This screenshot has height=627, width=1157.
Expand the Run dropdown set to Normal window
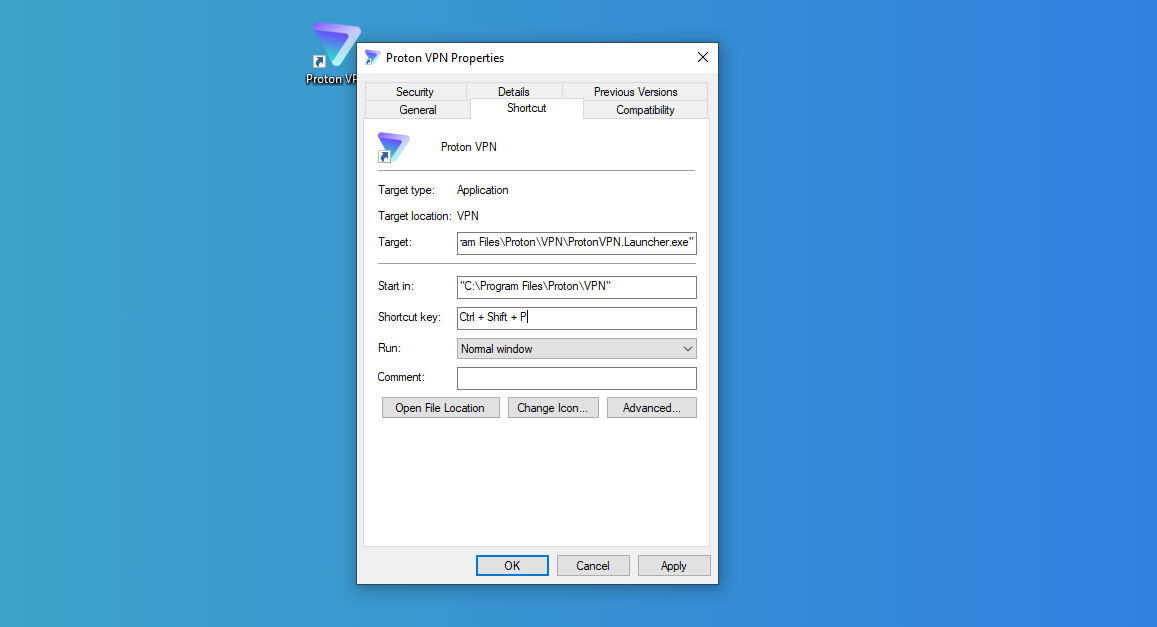coord(576,348)
